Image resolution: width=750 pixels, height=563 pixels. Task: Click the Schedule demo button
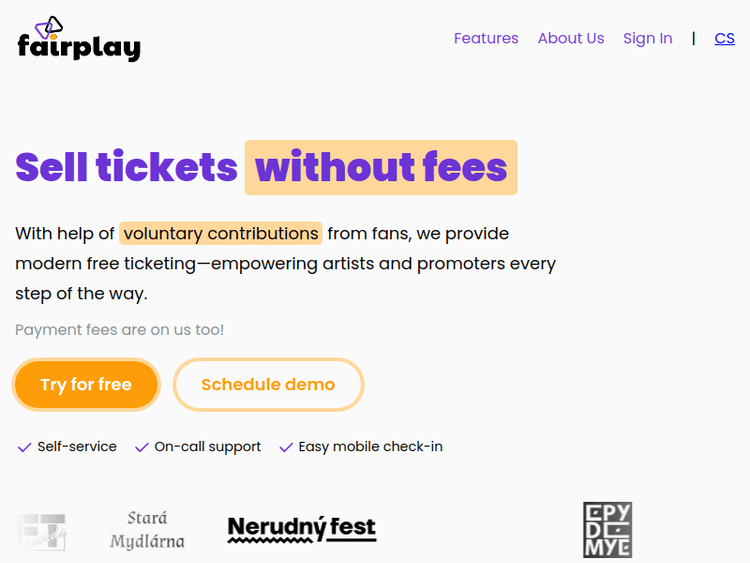click(268, 385)
